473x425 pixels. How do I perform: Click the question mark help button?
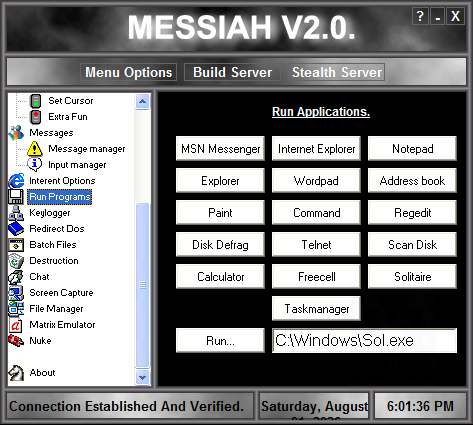[420, 16]
